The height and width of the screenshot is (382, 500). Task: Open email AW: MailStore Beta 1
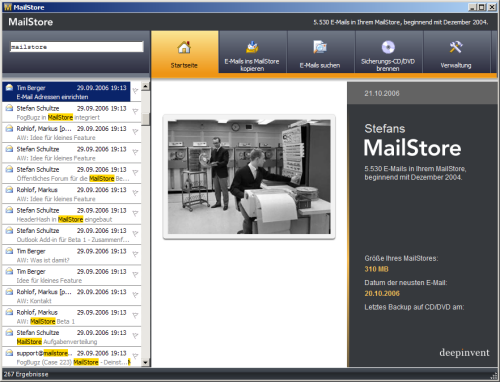[72, 317]
